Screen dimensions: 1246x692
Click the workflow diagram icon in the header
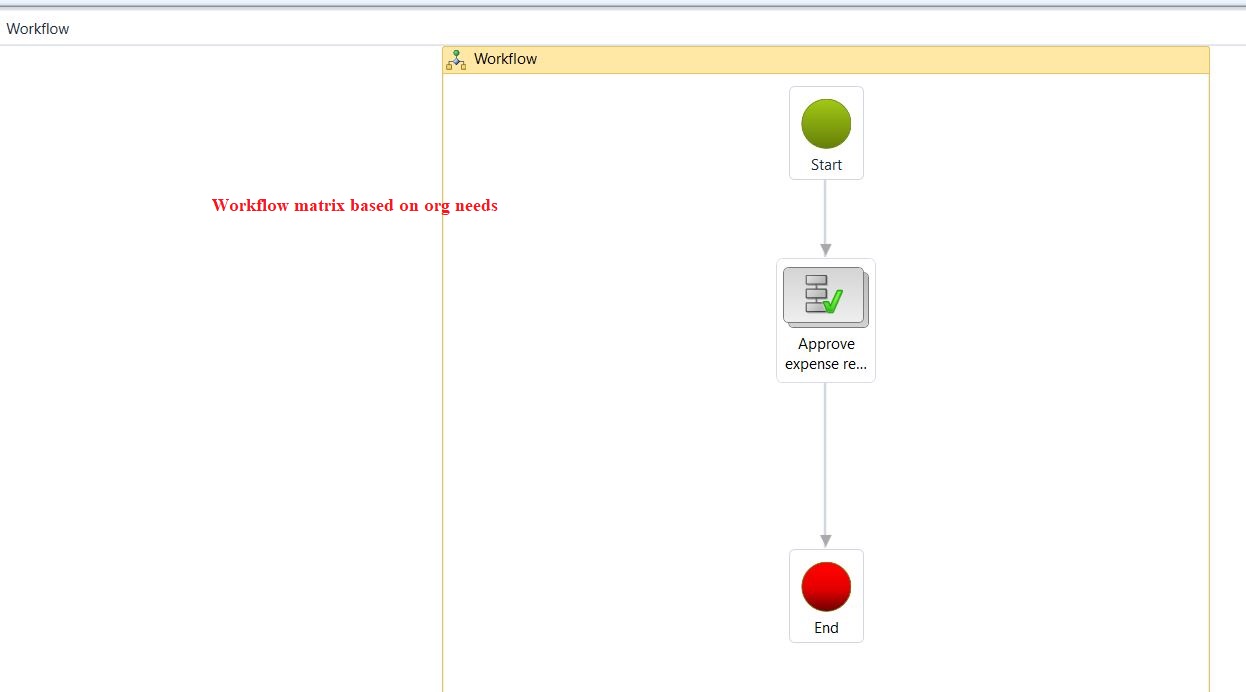456,59
